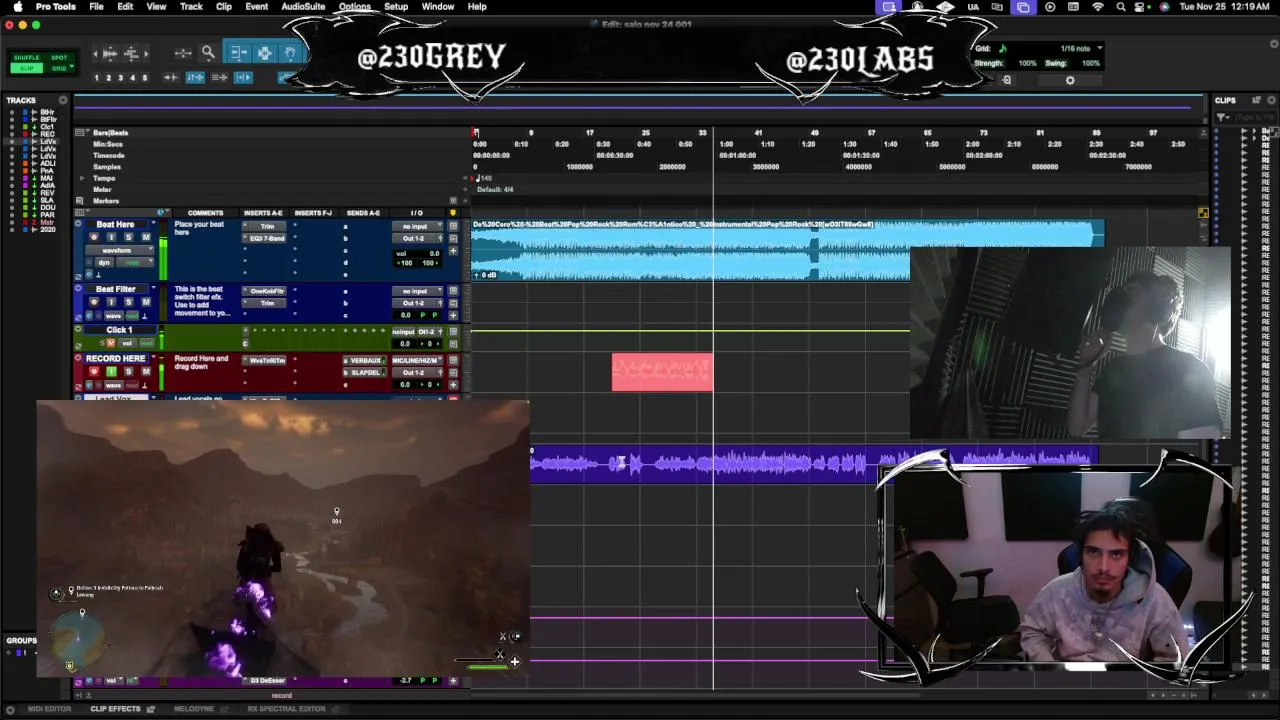The height and width of the screenshot is (720, 1280).
Task: Click the quantize settings gear icon
Action: [x=1070, y=80]
